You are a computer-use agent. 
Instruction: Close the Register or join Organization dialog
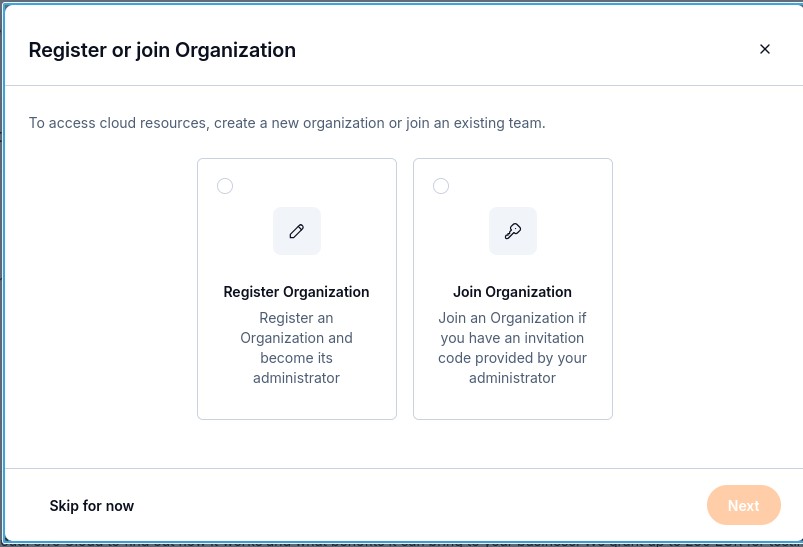[765, 49]
